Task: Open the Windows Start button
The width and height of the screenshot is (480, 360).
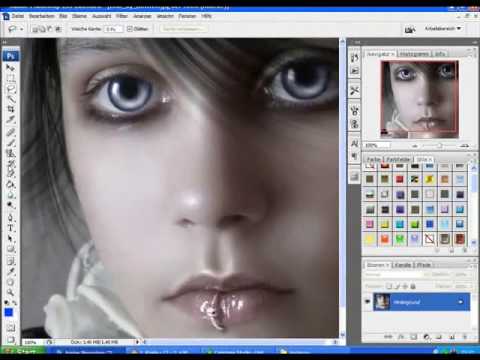Action: [x=23, y=351]
